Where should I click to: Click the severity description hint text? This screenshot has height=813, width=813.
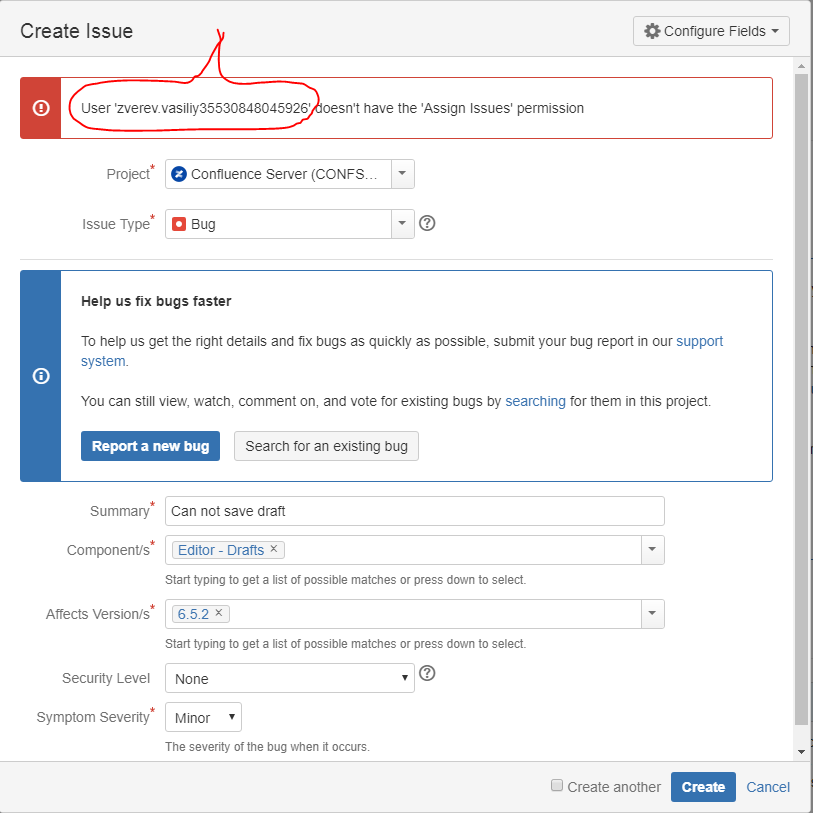(x=268, y=747)
